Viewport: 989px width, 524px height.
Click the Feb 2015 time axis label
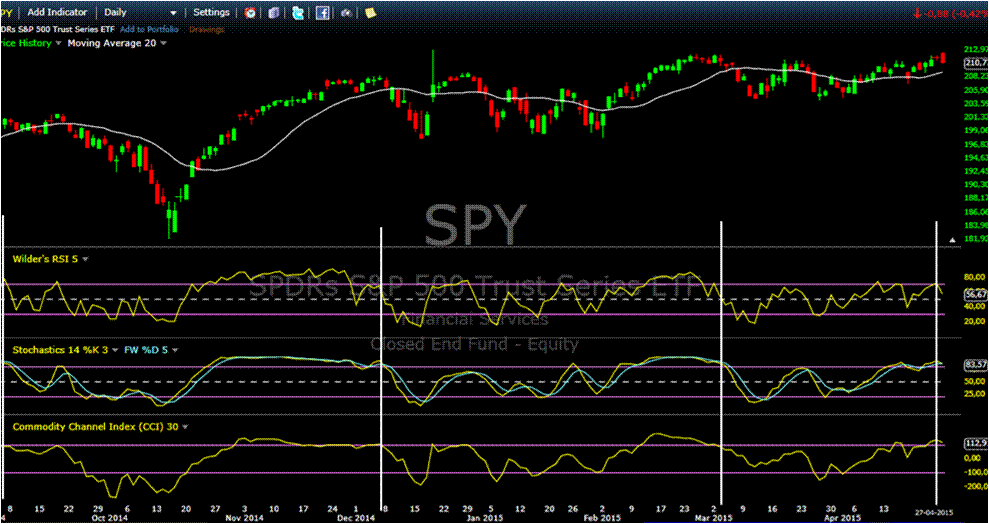coord(600,517)
